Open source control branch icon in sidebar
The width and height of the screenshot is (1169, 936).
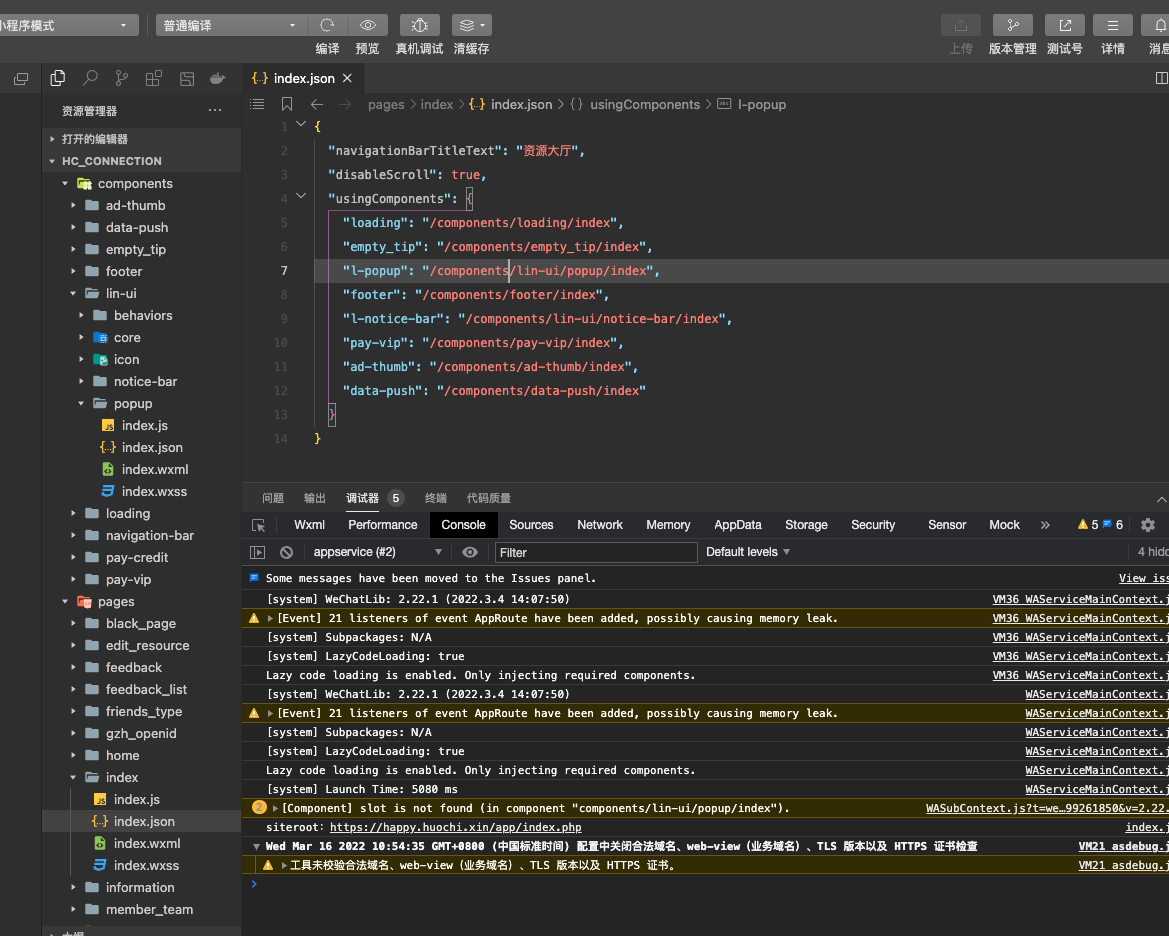point(122,78)
